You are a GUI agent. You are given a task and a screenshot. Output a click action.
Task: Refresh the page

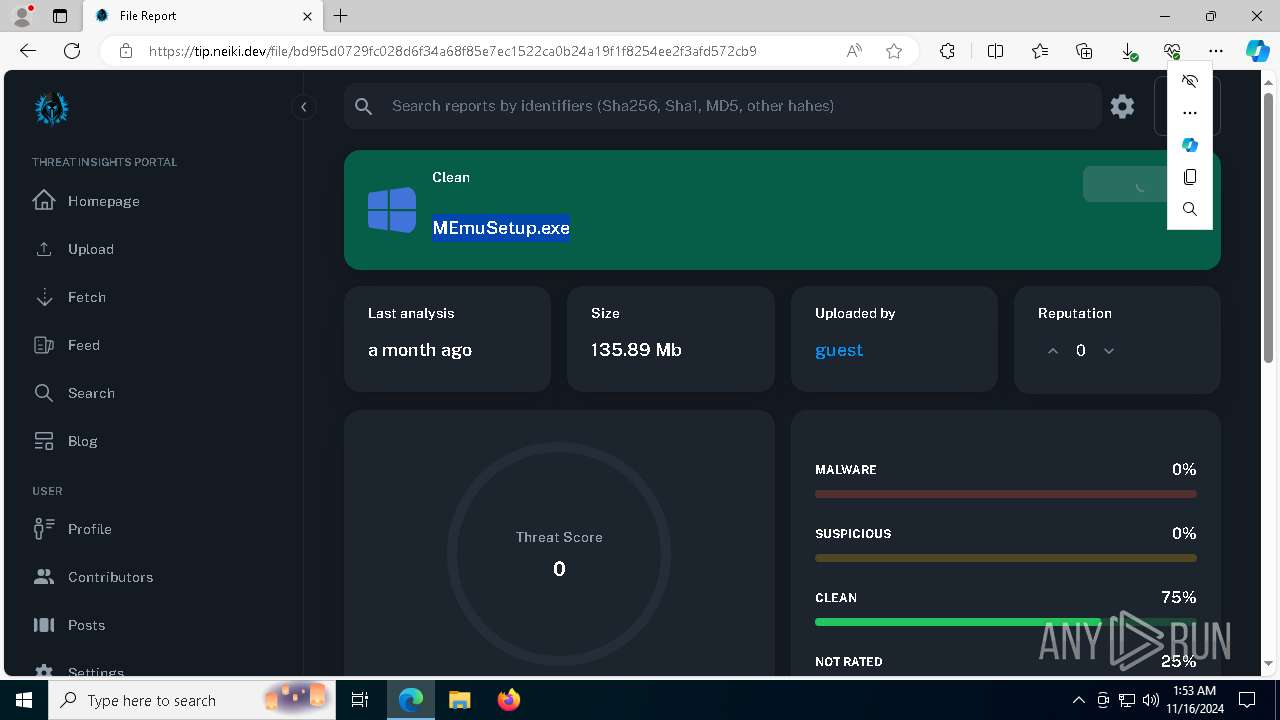[72, 51]
